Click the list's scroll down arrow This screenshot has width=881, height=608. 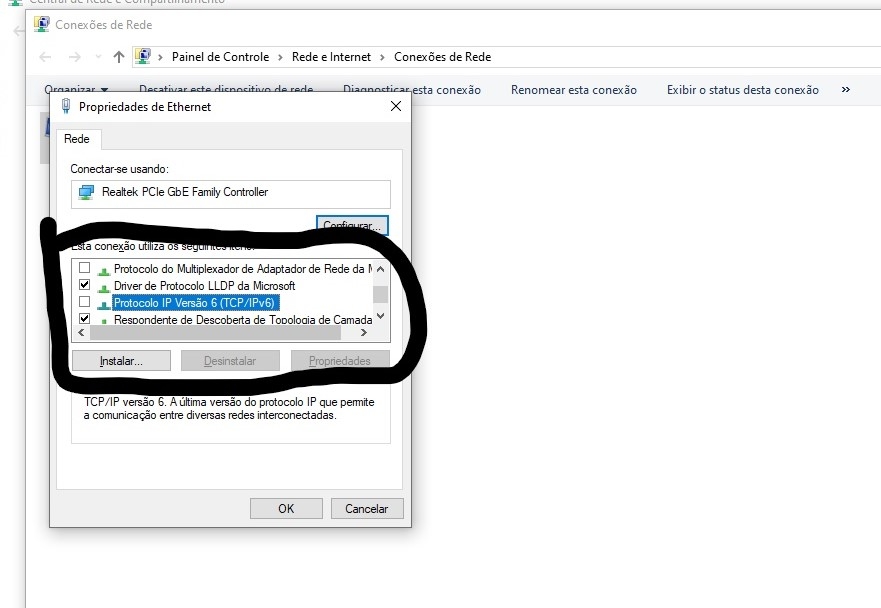(x=380, y=316)
